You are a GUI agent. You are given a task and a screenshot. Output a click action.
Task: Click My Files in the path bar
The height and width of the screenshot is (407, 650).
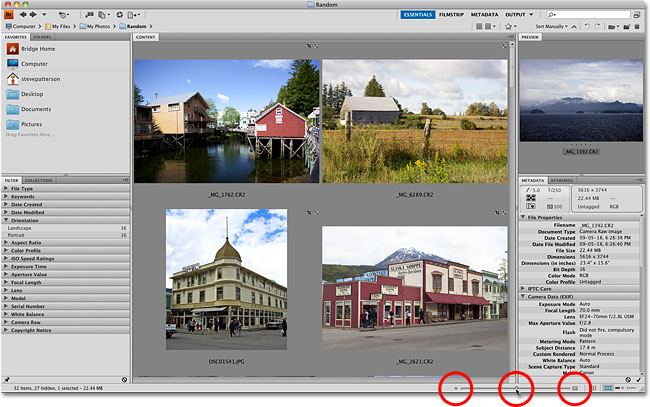pyautogui.click(x=58, y=26)
